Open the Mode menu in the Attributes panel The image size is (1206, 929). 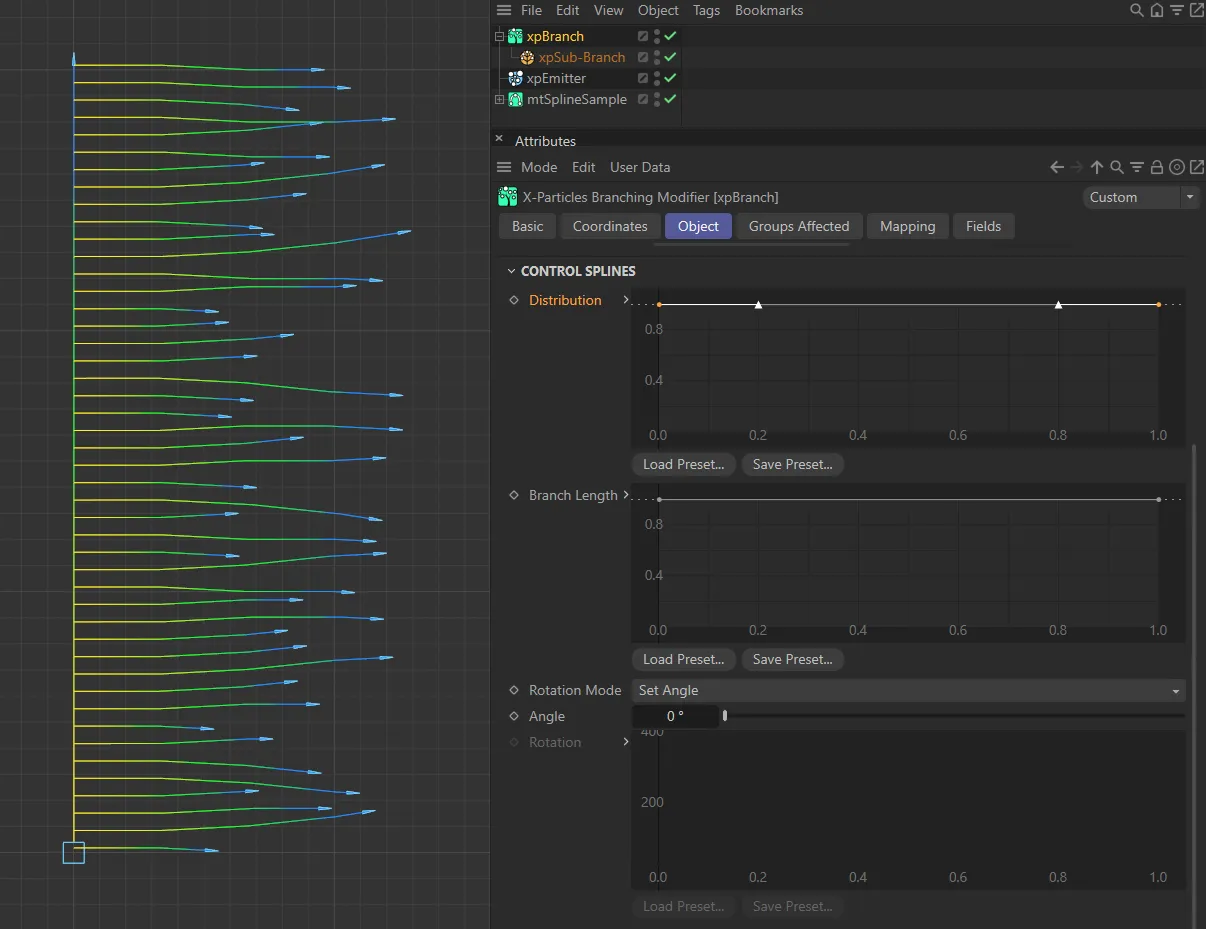pyautogui.click(x=539, y=167)
